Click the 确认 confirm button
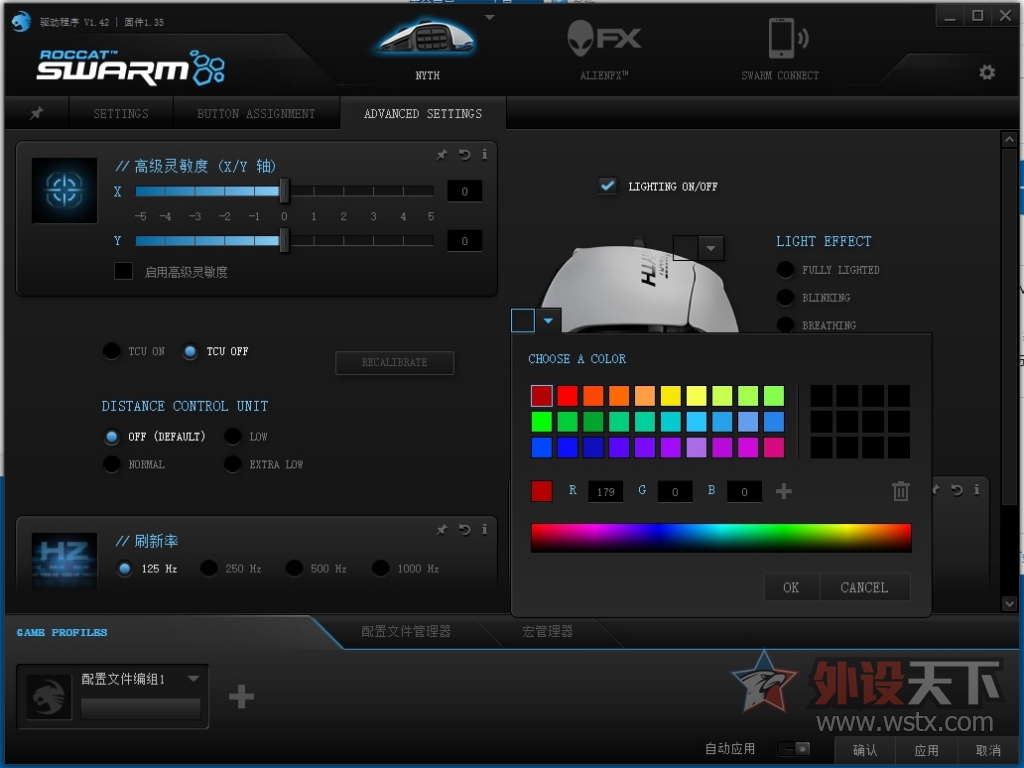Viewport: 1024px width, 768px height. tap(865, 750)
